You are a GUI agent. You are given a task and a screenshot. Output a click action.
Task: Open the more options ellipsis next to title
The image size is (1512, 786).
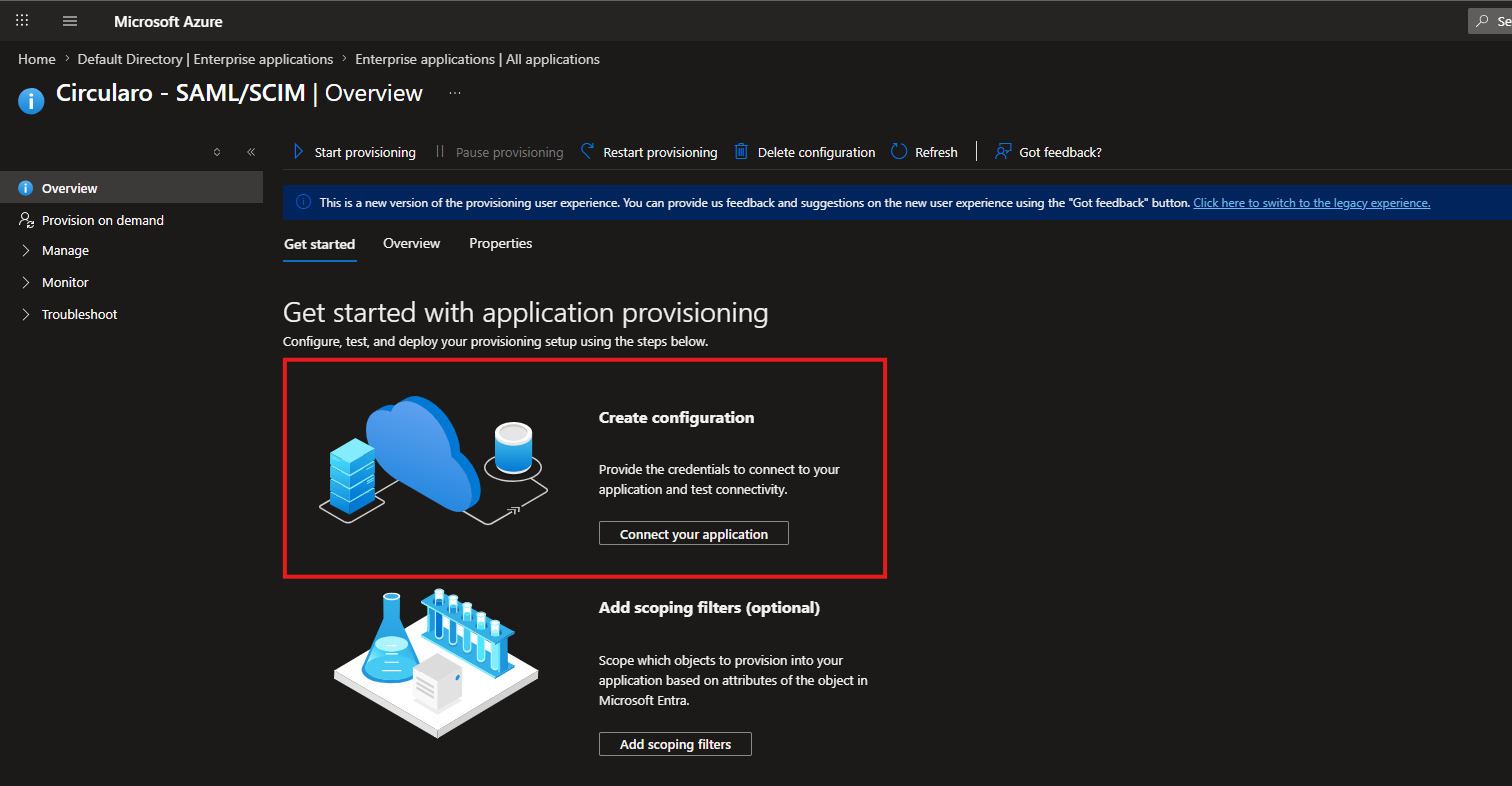455,93
